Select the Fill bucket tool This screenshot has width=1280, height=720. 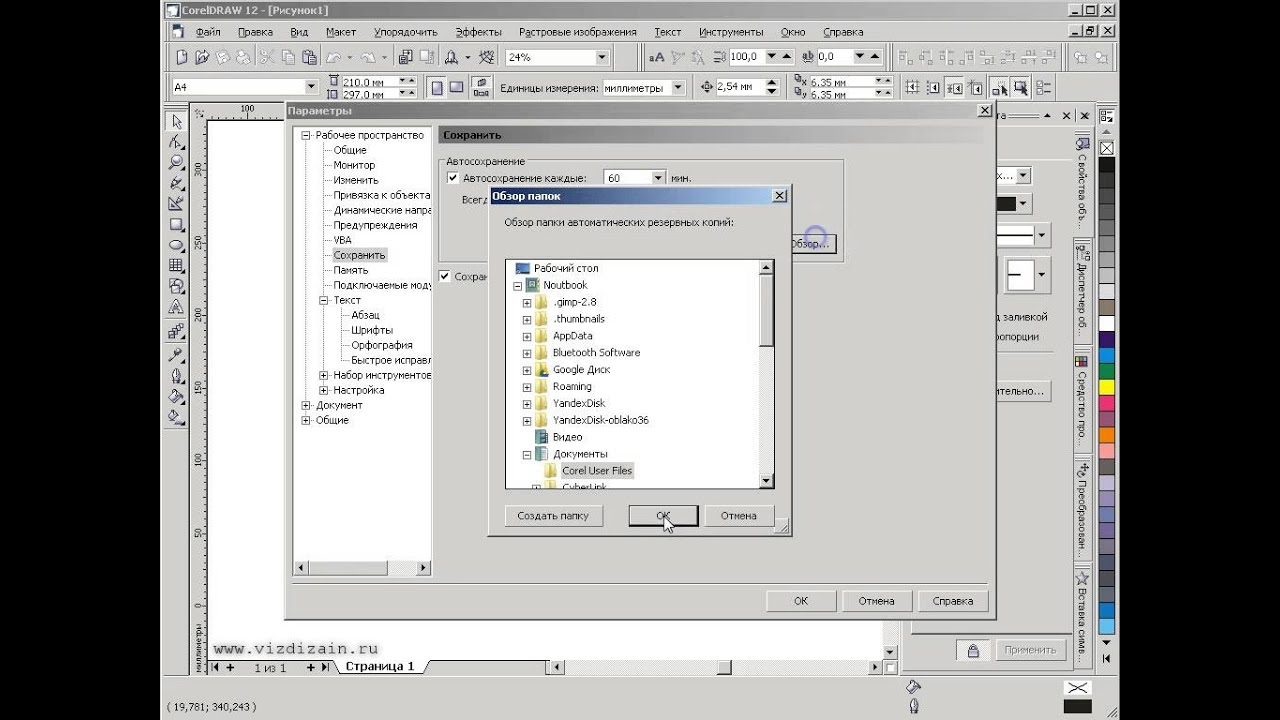click(x=176, y=397)
